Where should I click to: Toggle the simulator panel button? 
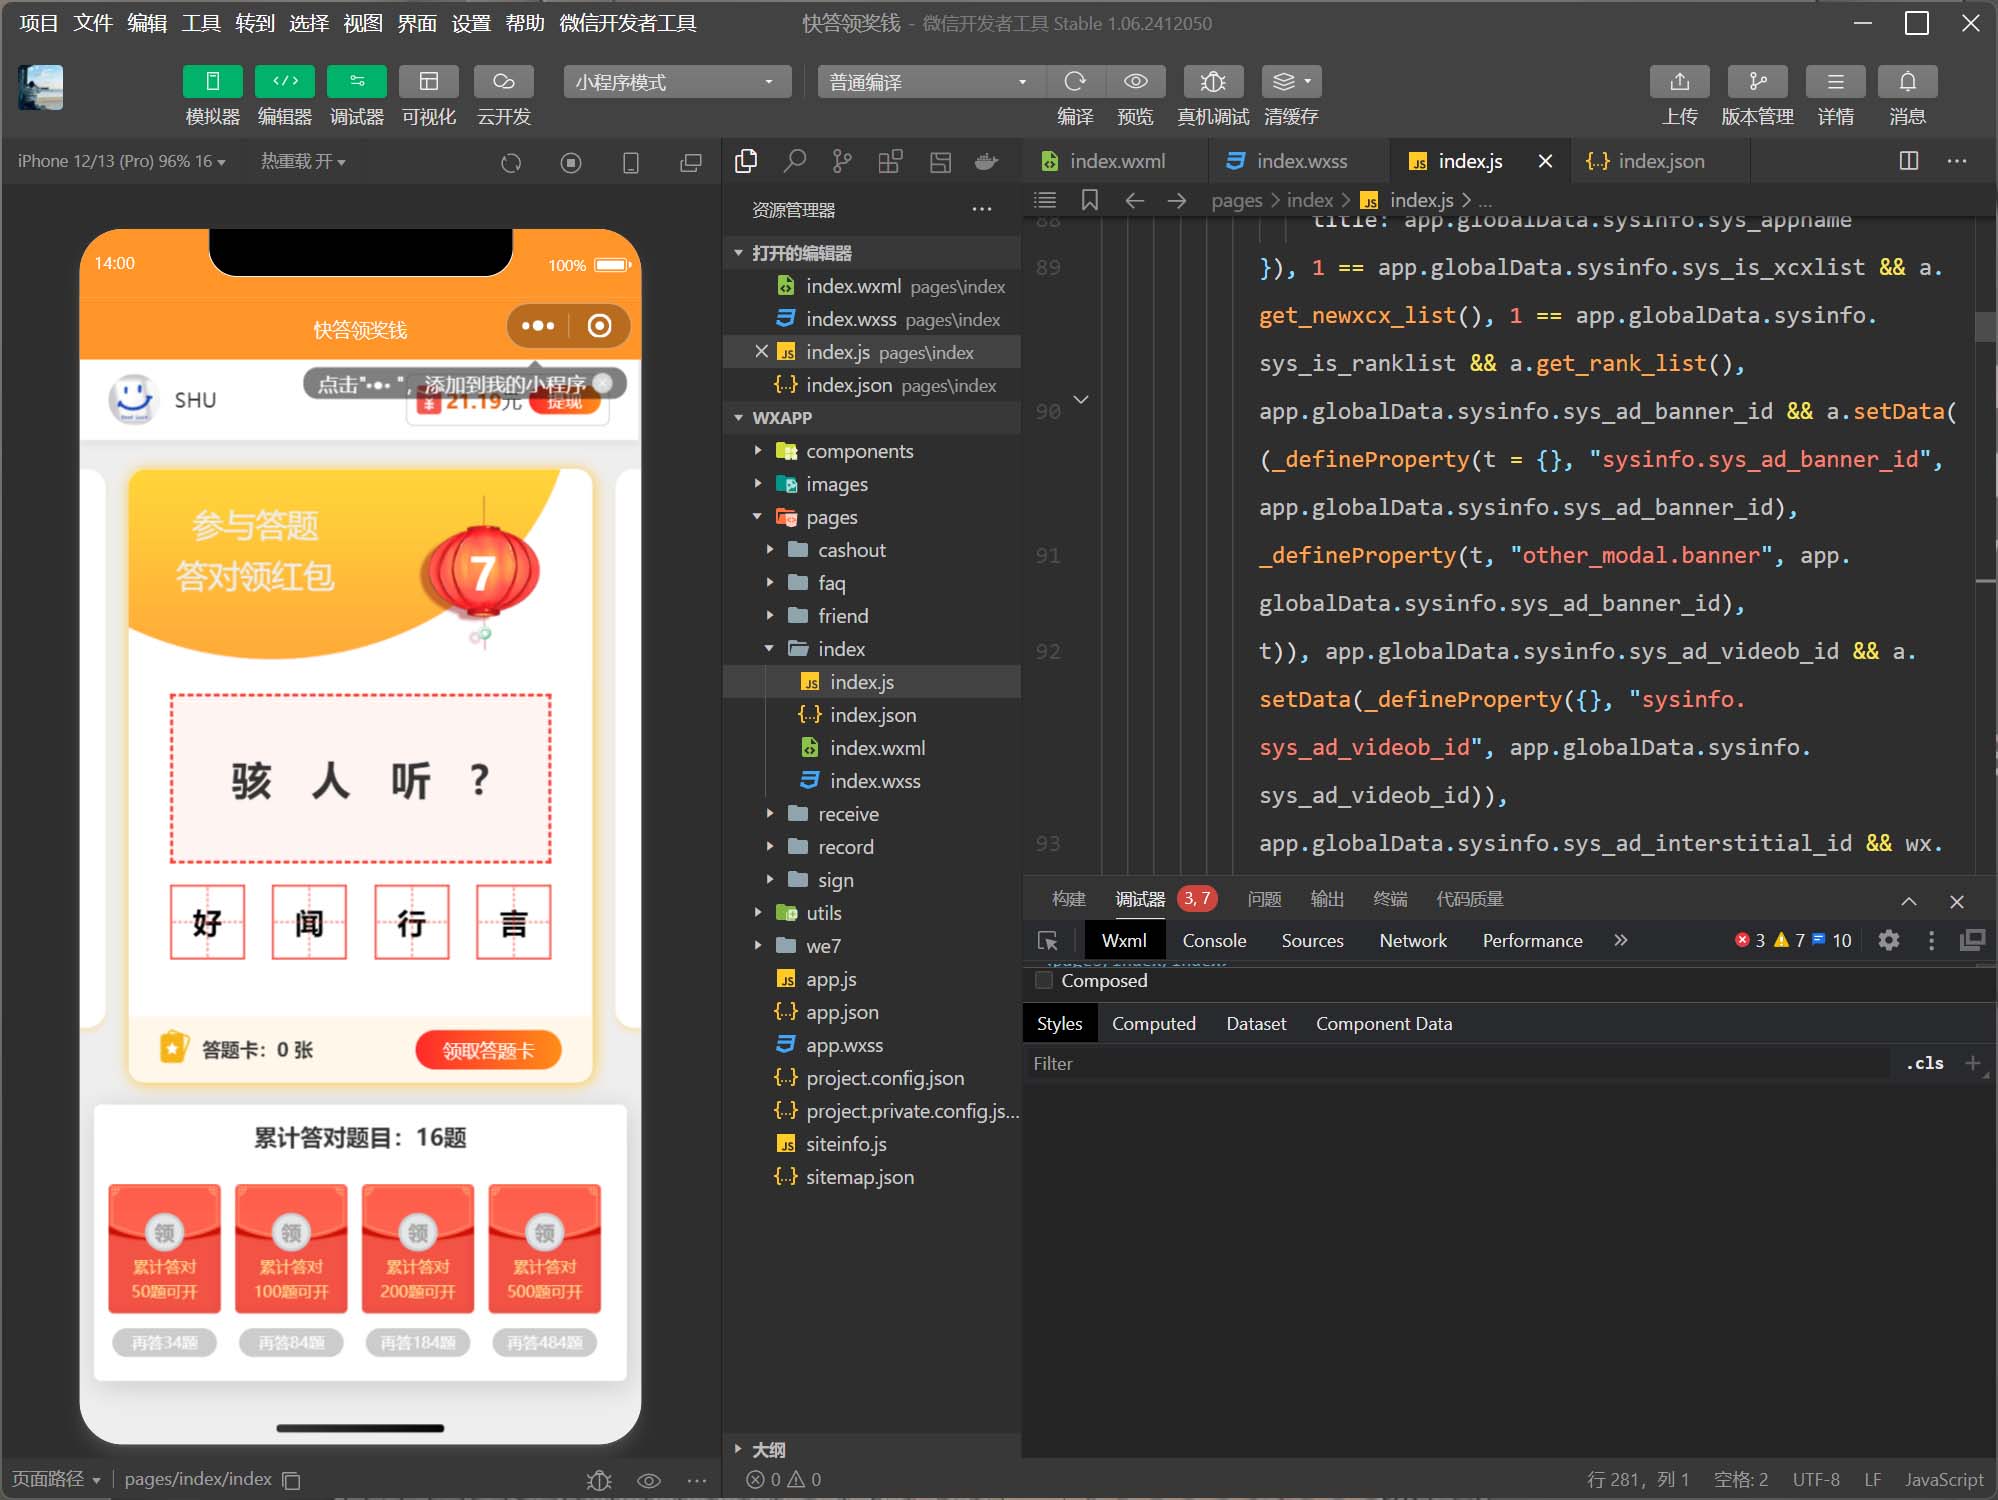(x=212, y=81)
